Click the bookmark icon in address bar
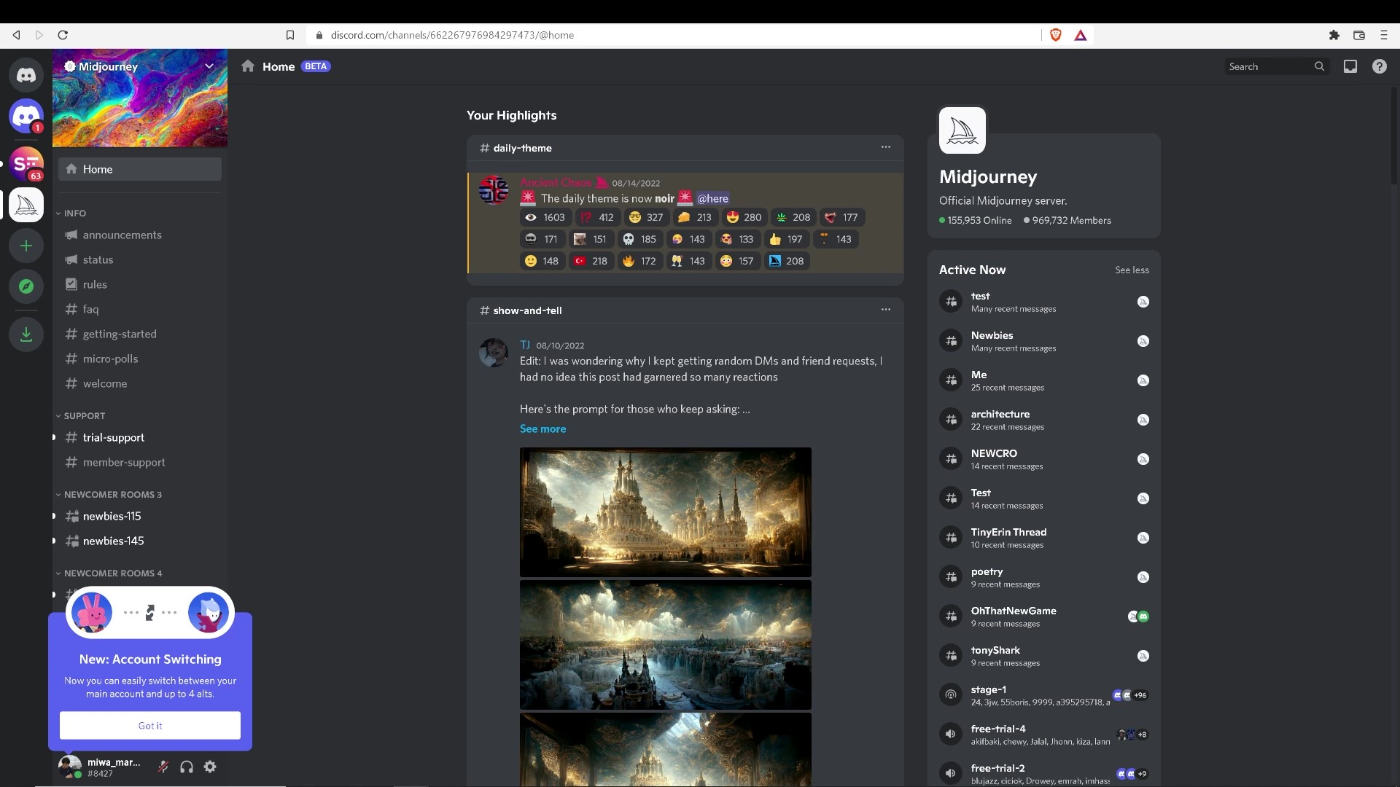This screenshot has height=787, width=1400. [290, 35]
